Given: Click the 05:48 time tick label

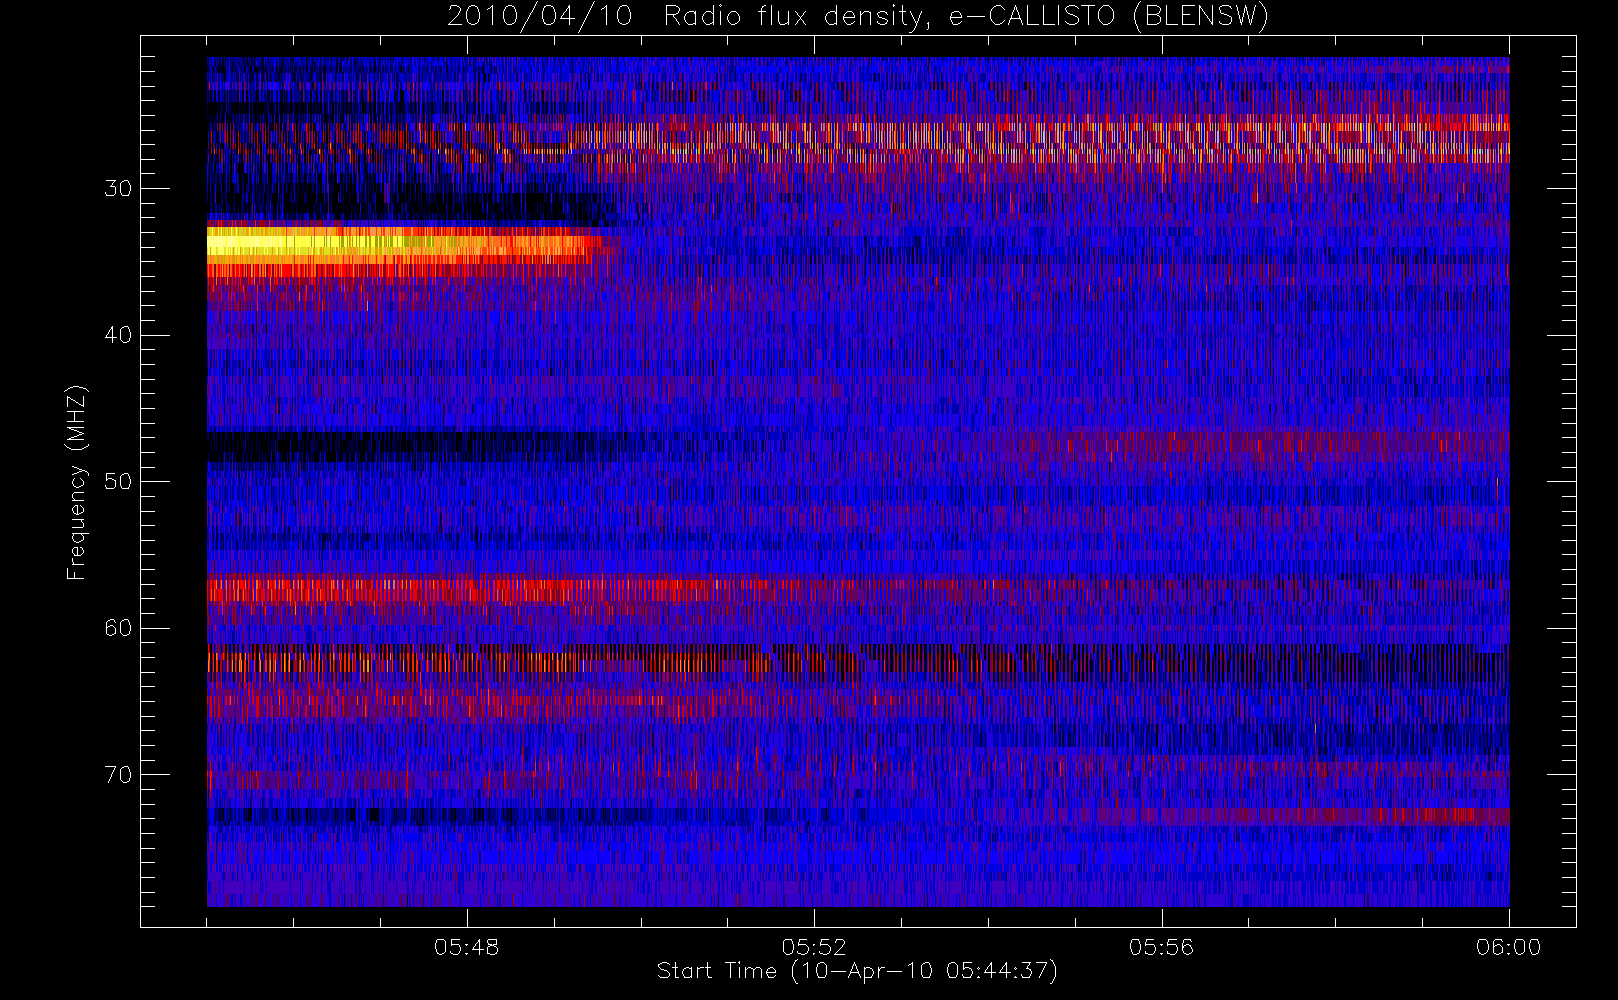Looking at the screenshot, I should tap(467, 947).
